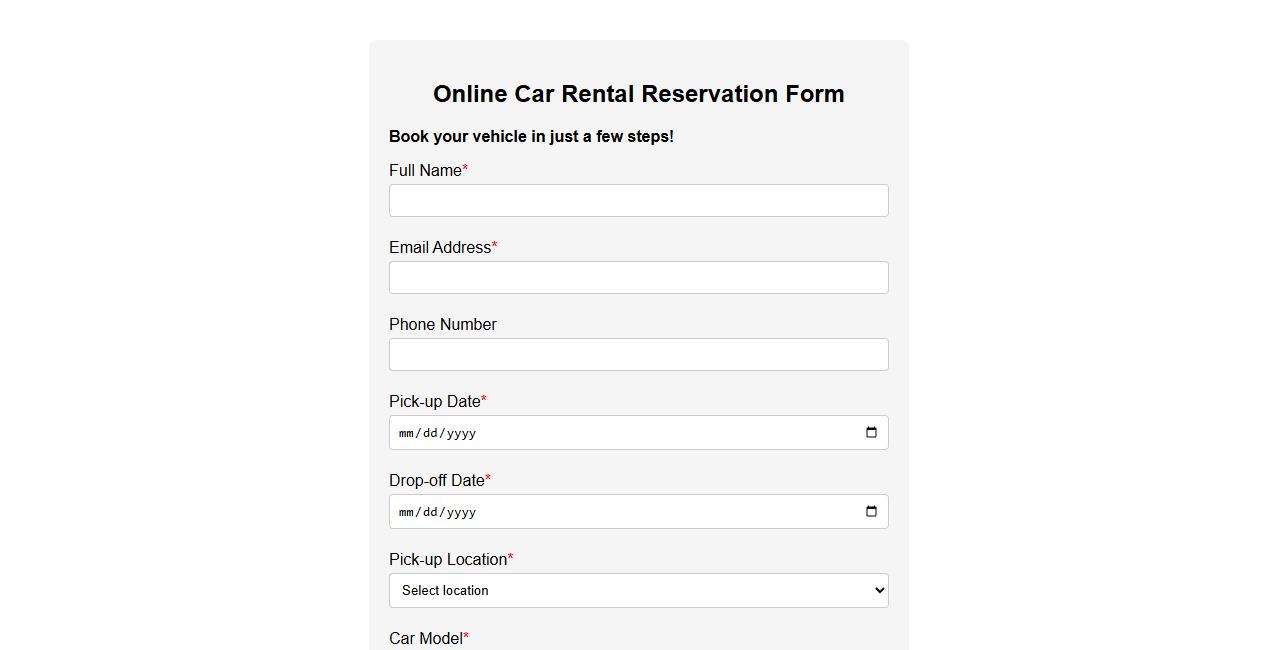Click the Car Model field label

pos(427,638)
